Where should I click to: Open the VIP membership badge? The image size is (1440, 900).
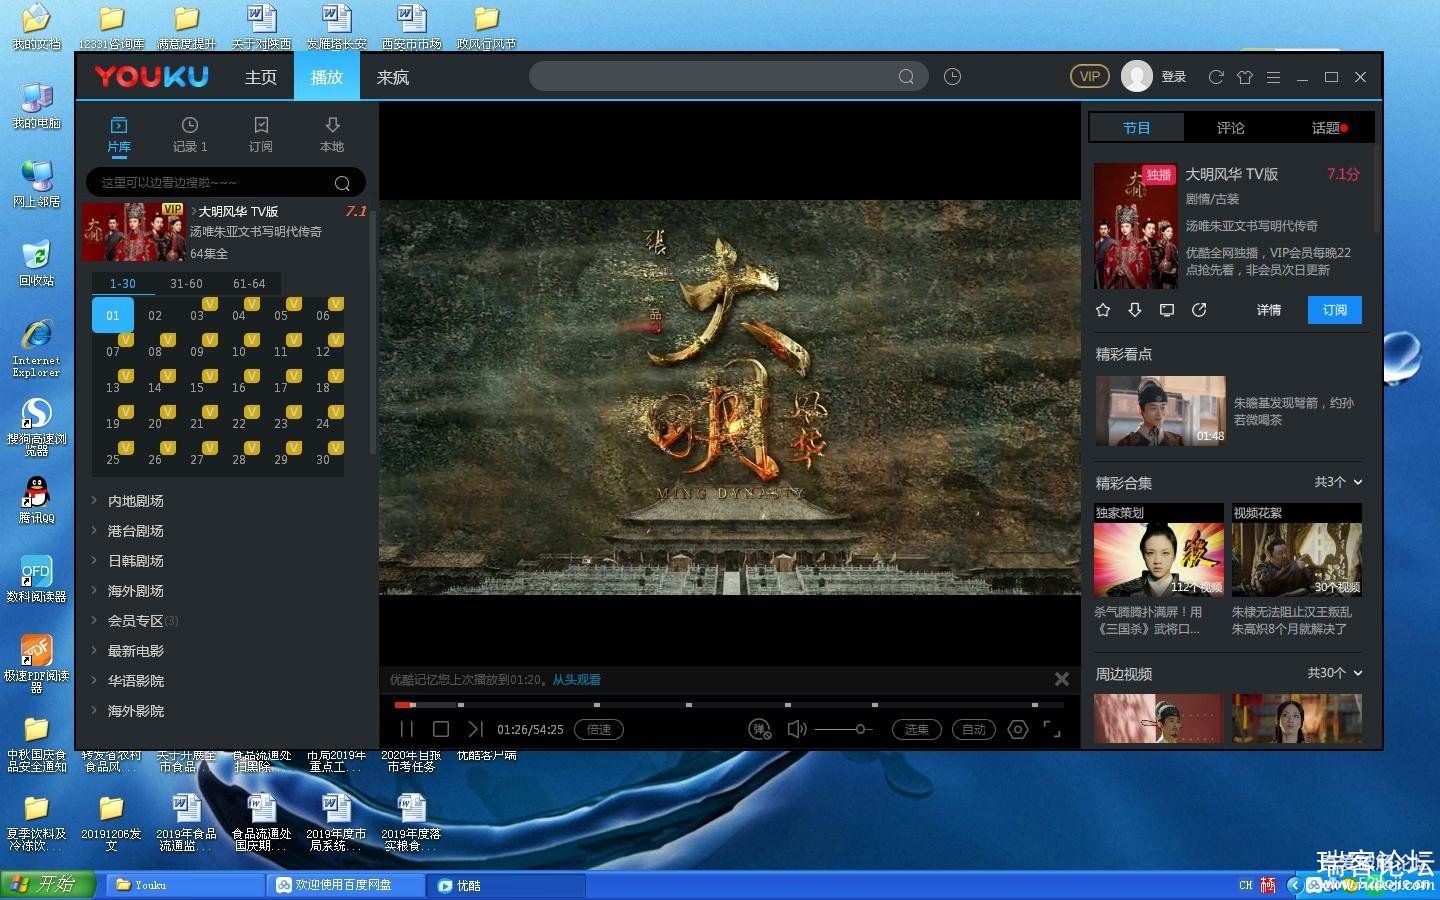coord(1090,76)
